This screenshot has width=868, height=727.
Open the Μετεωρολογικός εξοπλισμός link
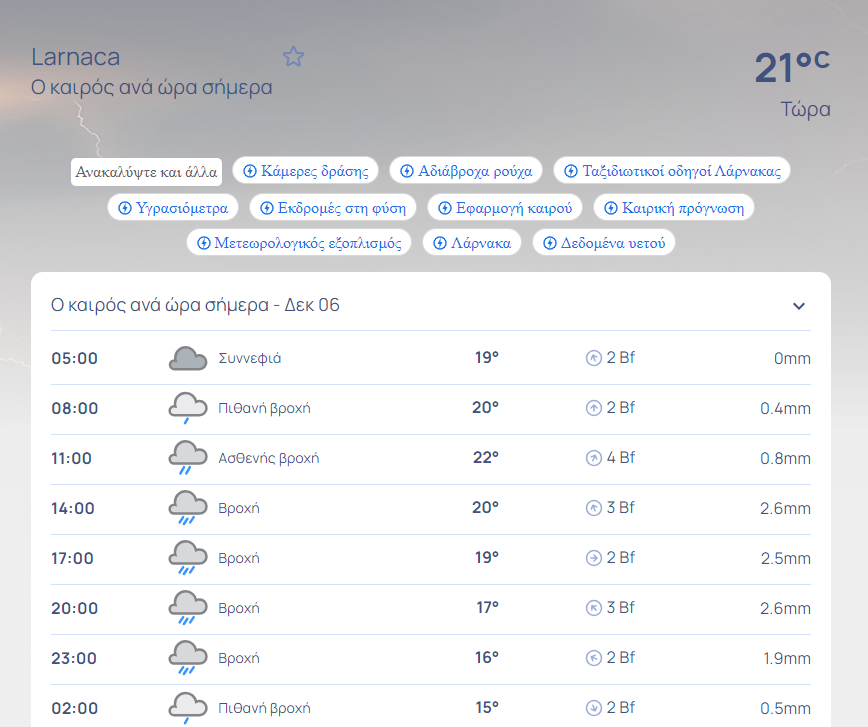coord(299,243)
